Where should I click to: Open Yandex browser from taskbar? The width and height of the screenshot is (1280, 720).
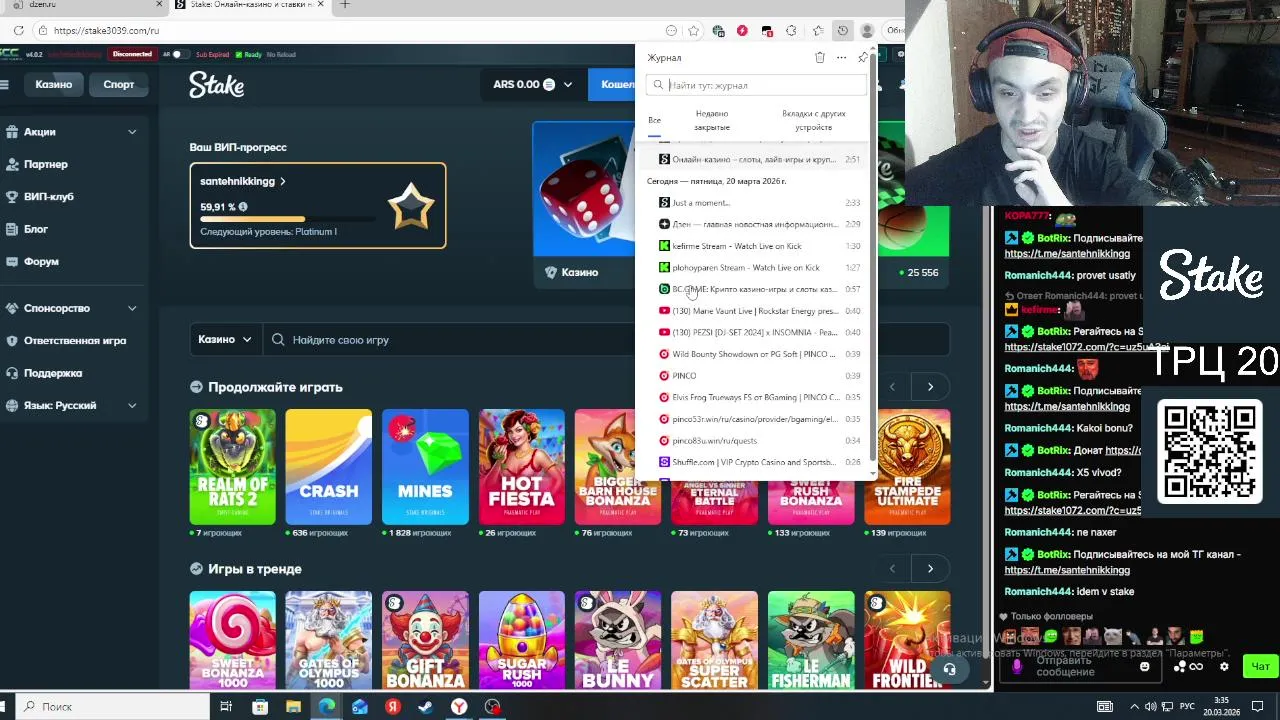tap(458, 706)
